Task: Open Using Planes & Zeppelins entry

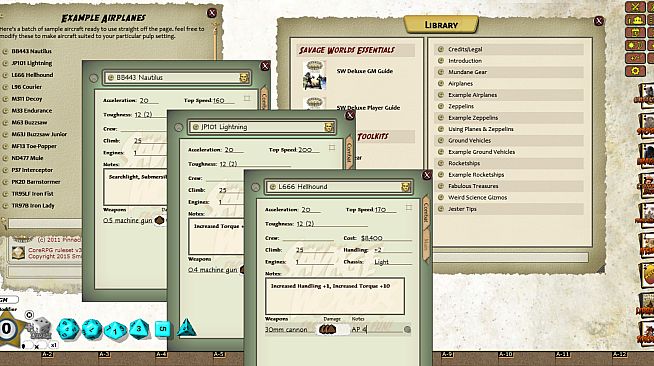Action: click(509, 129)
